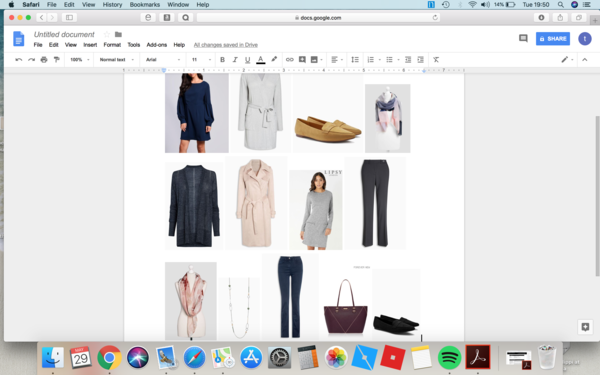600x375 pixels.
Task: Click the Undo icon in Docs toolbar
Action: point(18,60)
